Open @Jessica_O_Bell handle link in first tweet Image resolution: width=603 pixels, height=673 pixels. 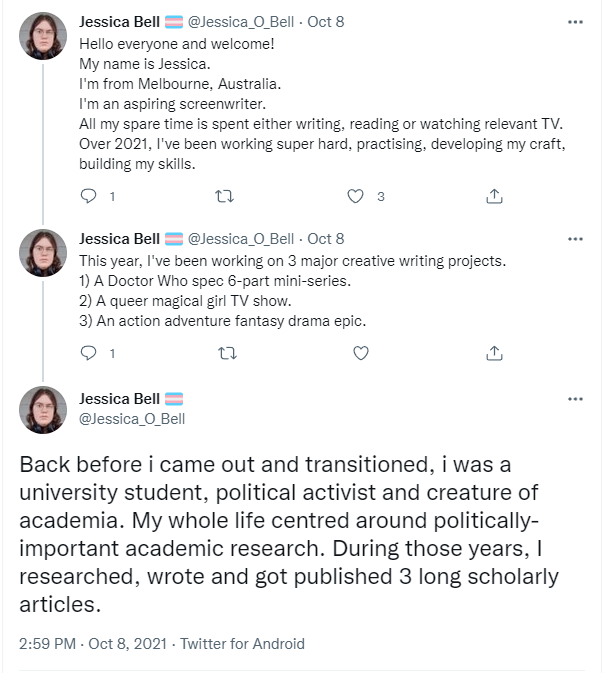click(241, 22)
